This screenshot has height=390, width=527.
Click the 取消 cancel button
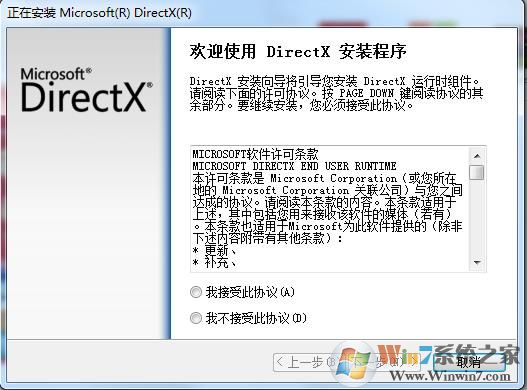[469, 362]
